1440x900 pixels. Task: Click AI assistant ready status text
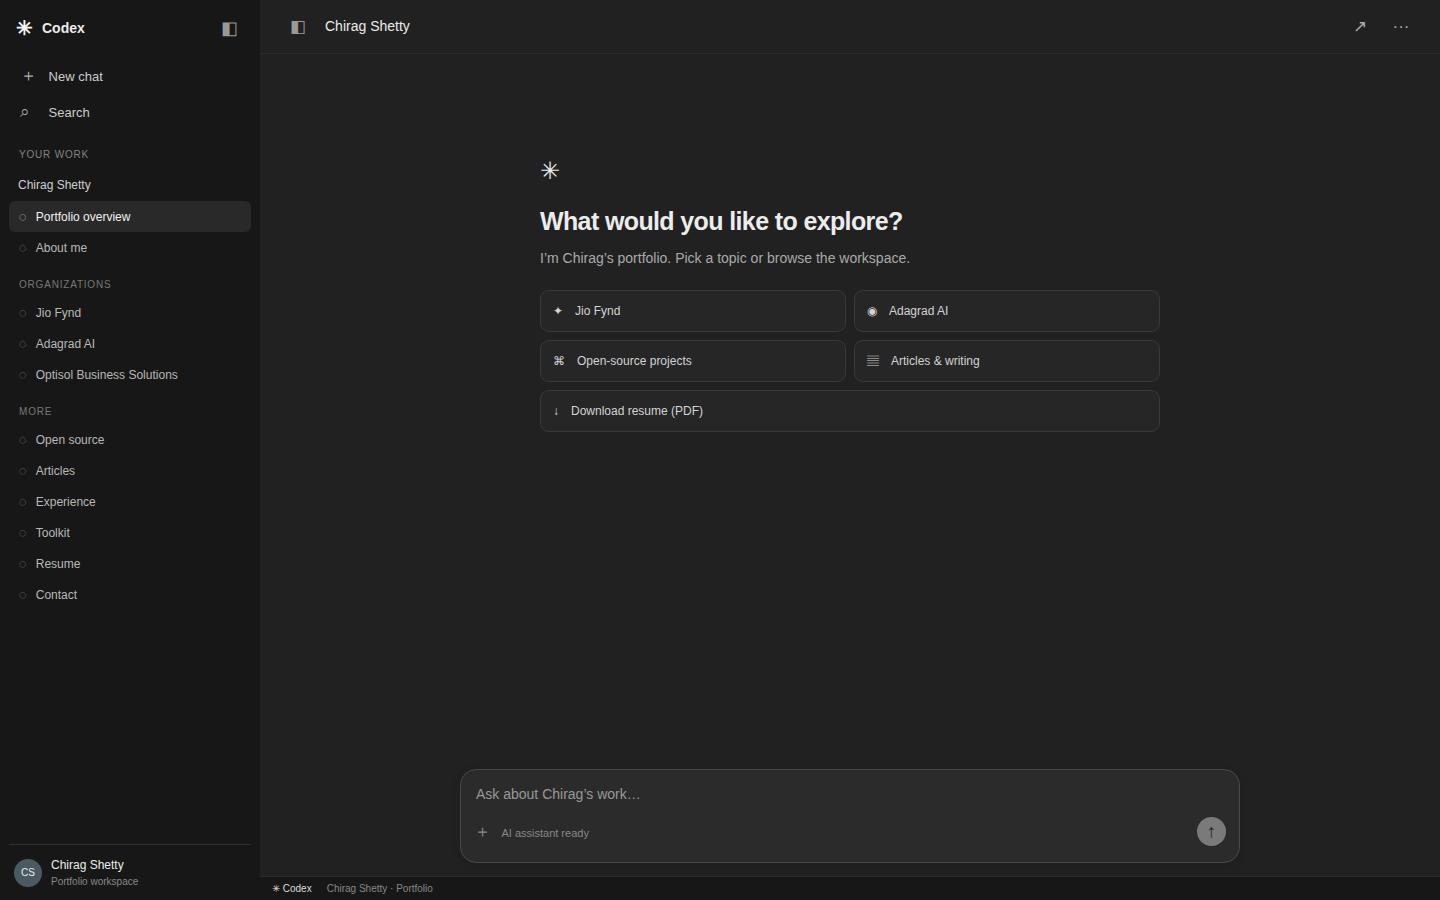click(545, 833)
